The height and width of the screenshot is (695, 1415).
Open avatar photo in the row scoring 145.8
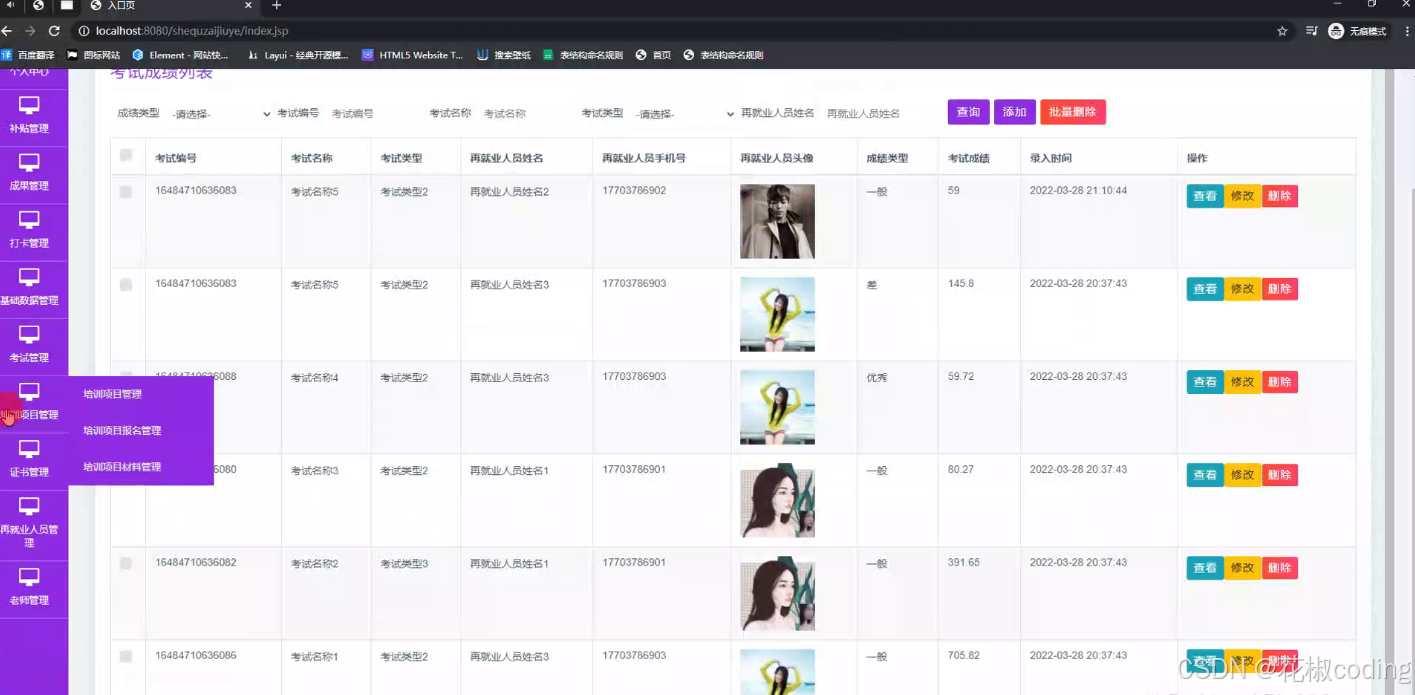pos(777,314)
